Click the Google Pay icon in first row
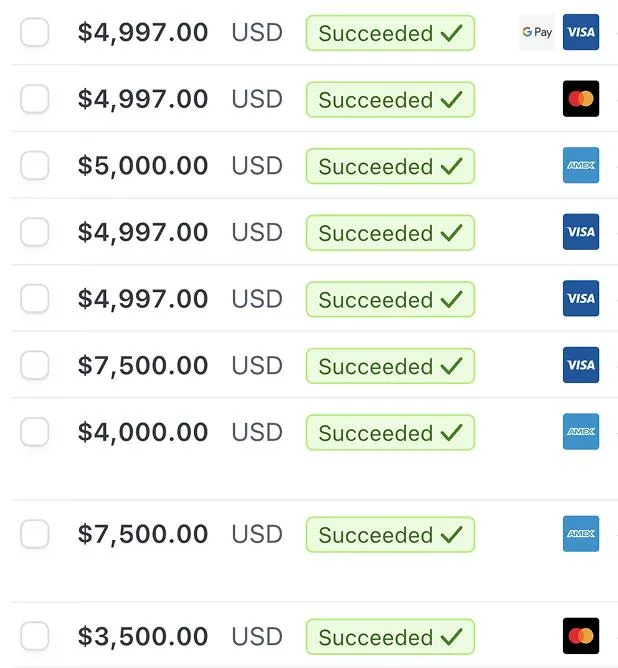The width and height of the screenshot is (618, 668). click(537, 32)
